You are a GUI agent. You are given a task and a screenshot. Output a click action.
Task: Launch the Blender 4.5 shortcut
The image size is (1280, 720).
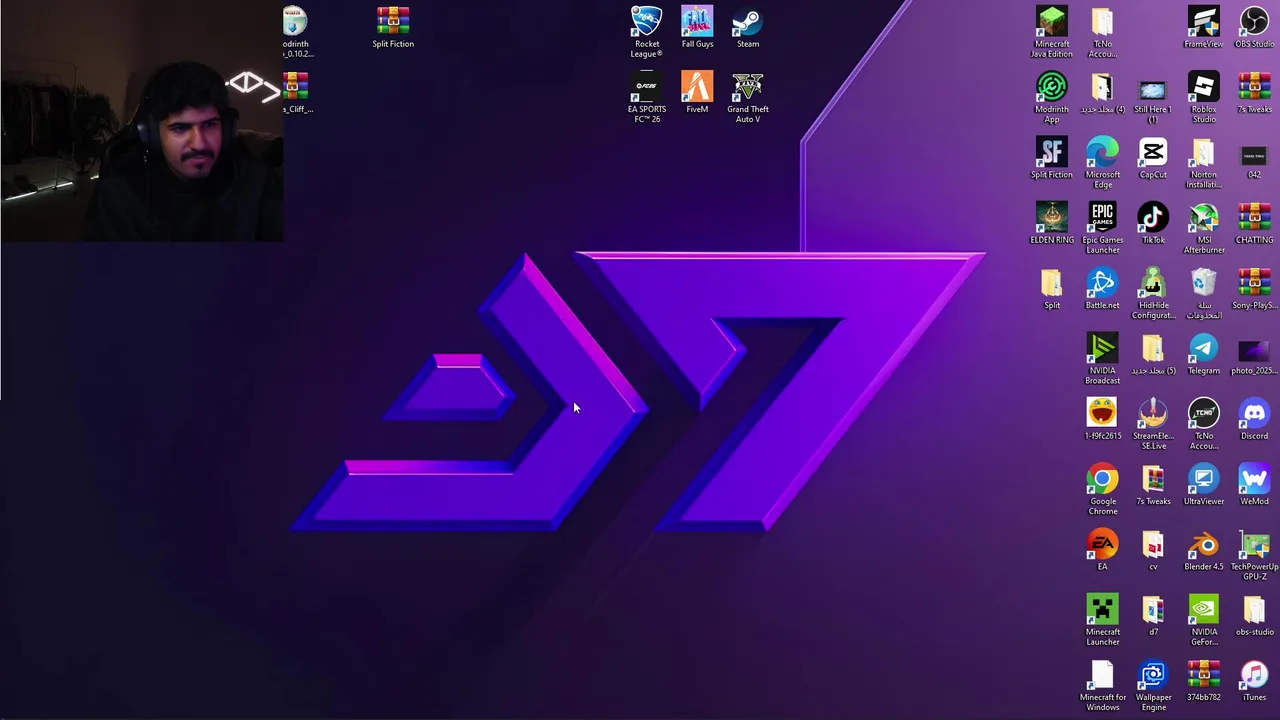(1203, 550)
